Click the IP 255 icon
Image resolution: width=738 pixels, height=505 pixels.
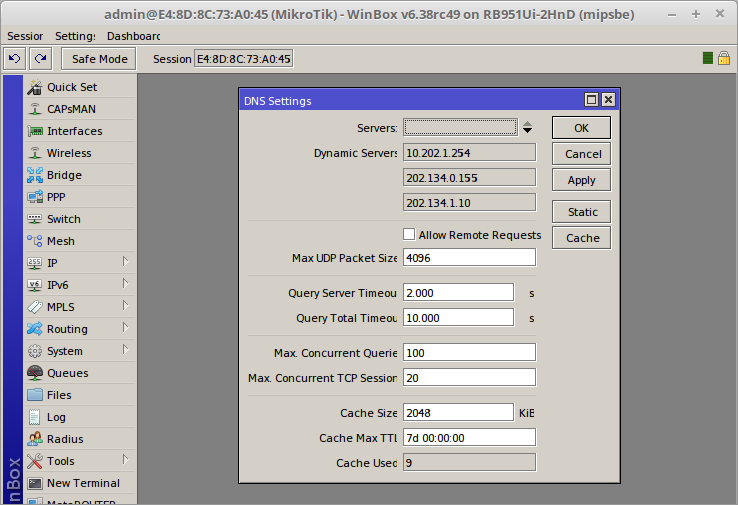coord(35,263)
